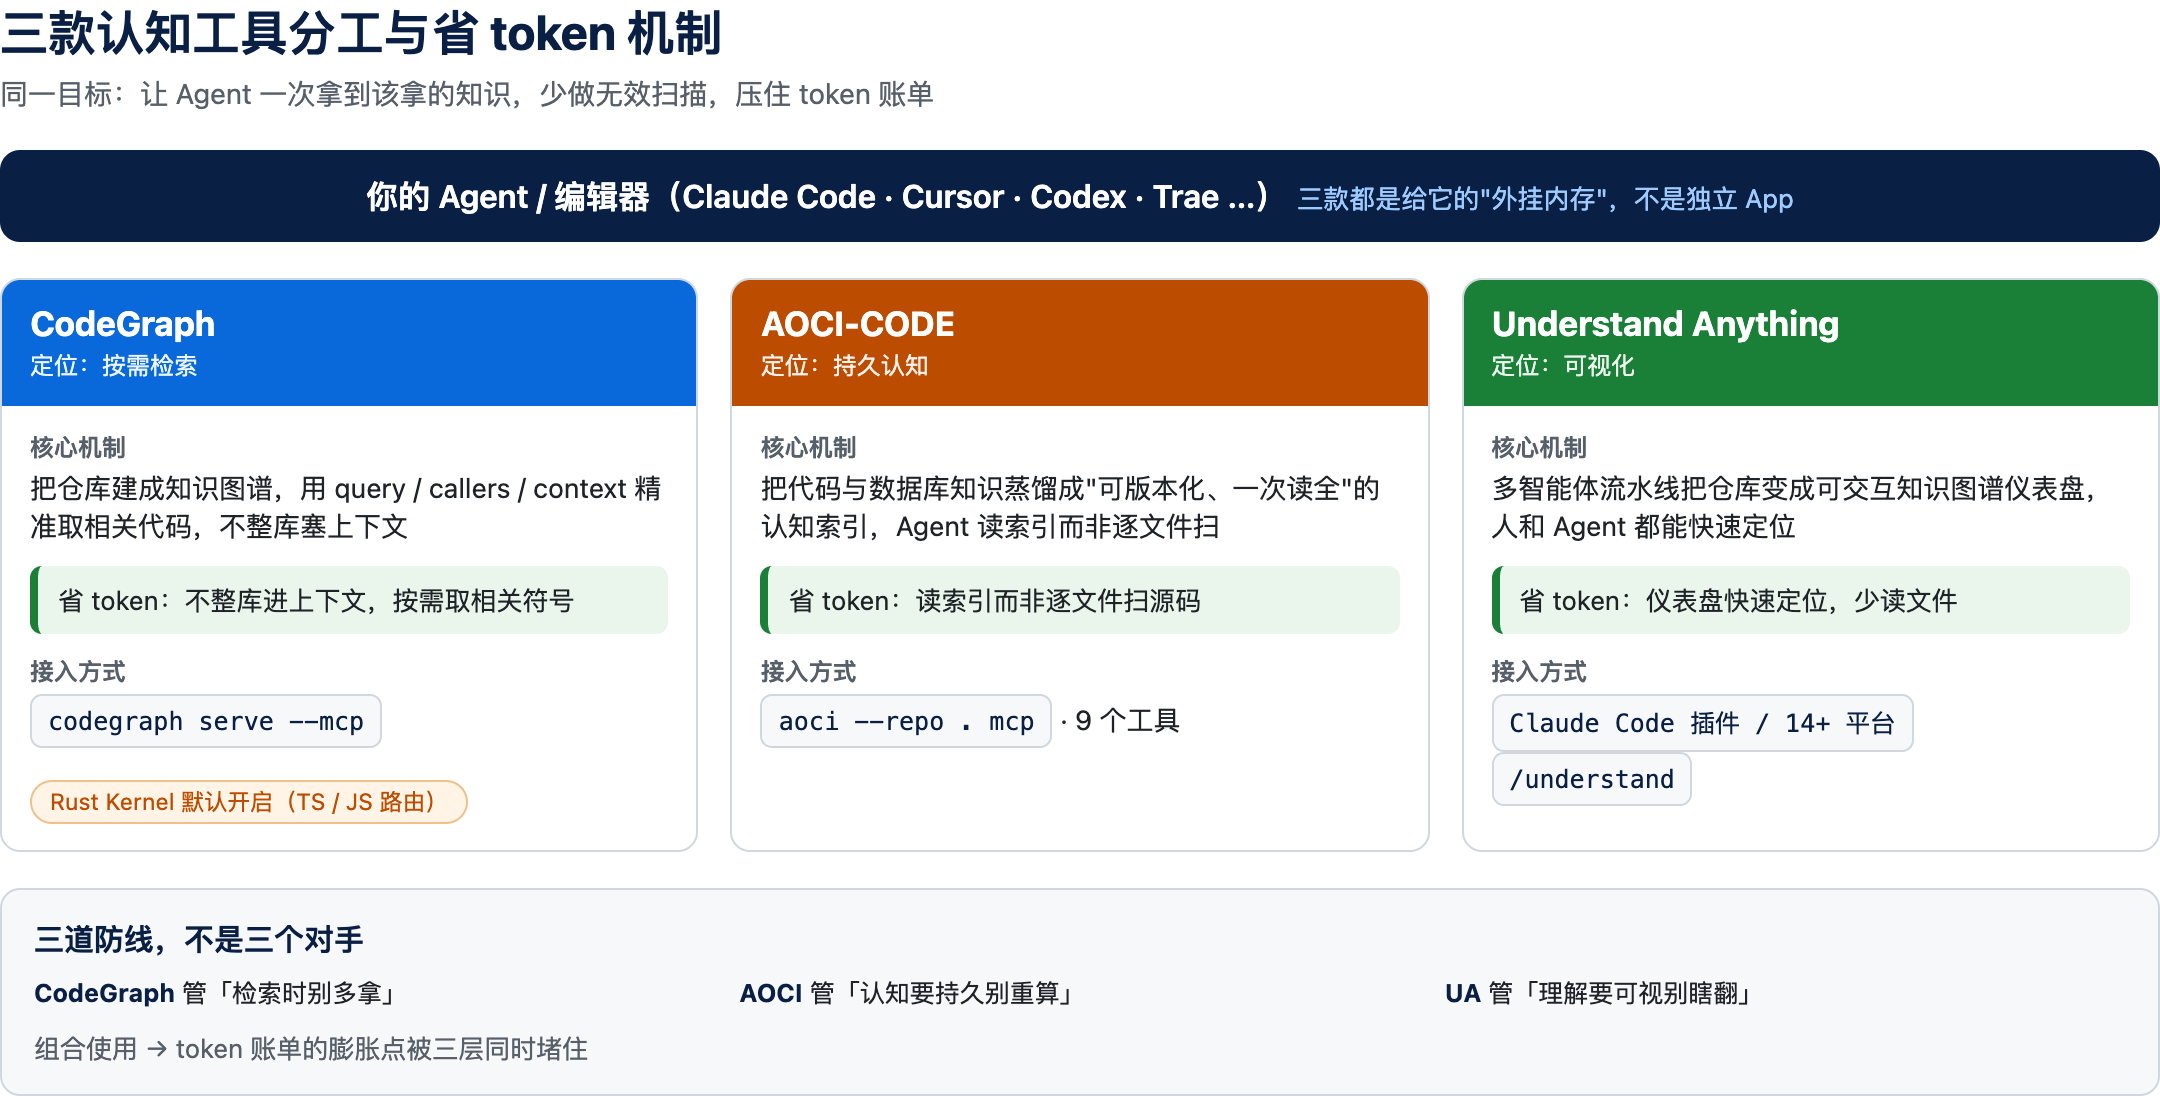Select the heading 三道防线，不是三个对手
This screenshot has height=1096, width=2160.
pos(198,939)
